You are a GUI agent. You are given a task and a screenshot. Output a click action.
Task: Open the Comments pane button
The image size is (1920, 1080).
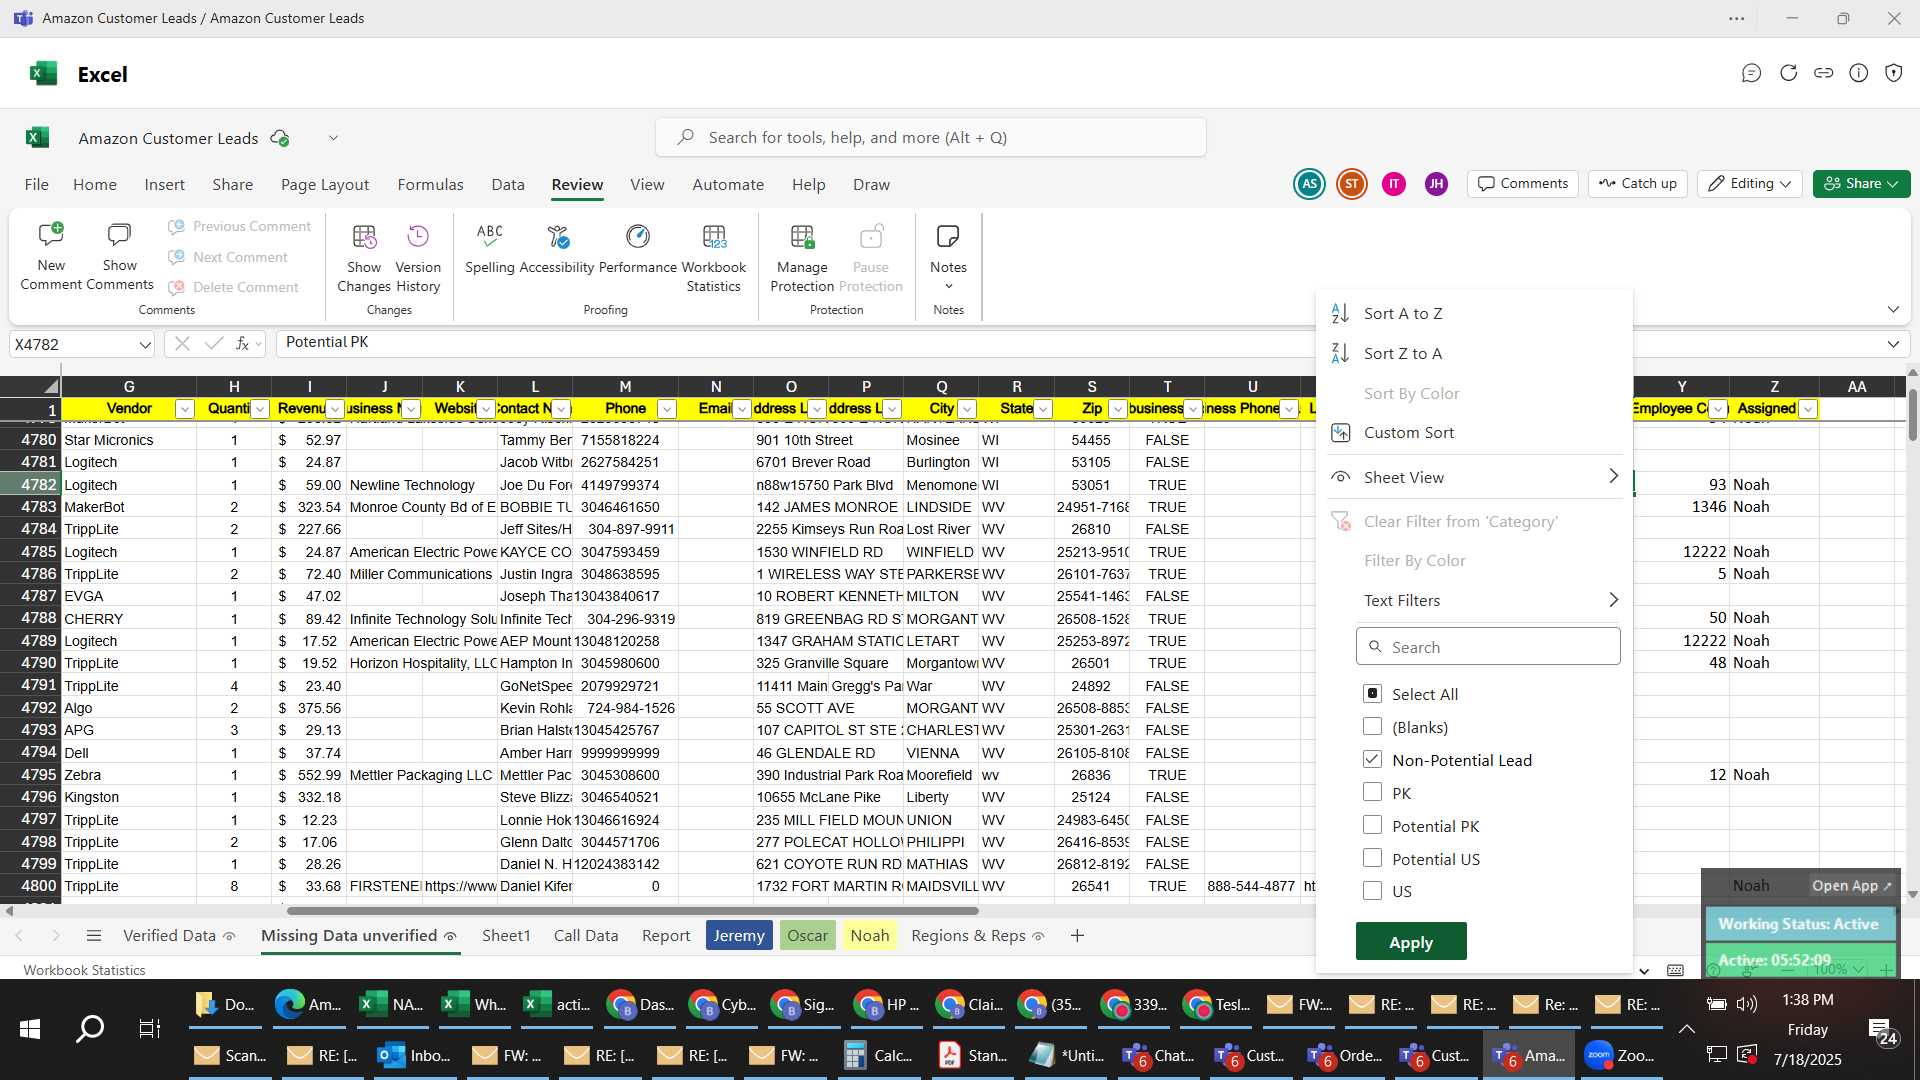(1523, 184)
